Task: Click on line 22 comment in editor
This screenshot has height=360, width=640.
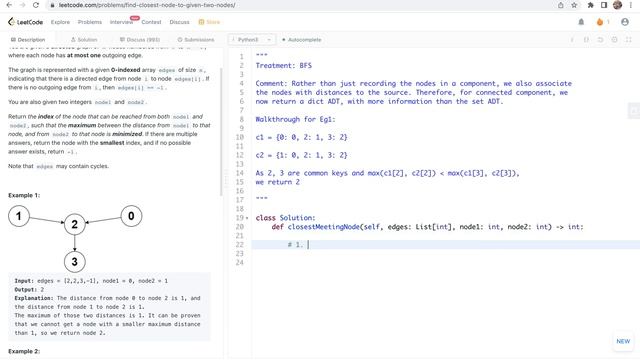Action: [x=296, y=244]
